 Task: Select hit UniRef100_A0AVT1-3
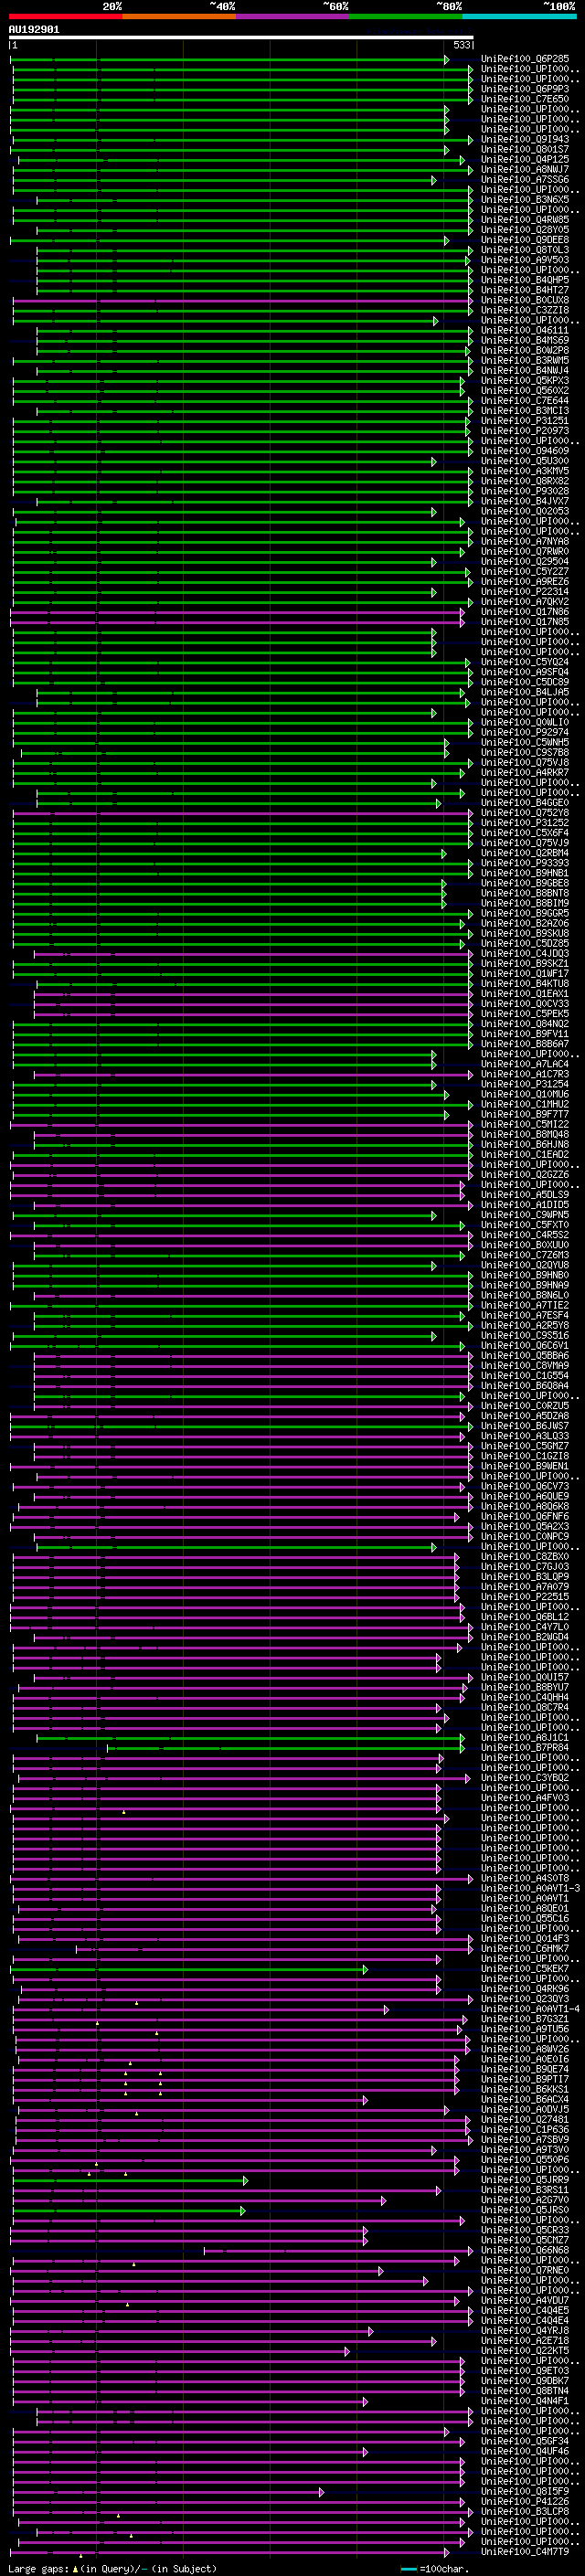pos(530,1889)
